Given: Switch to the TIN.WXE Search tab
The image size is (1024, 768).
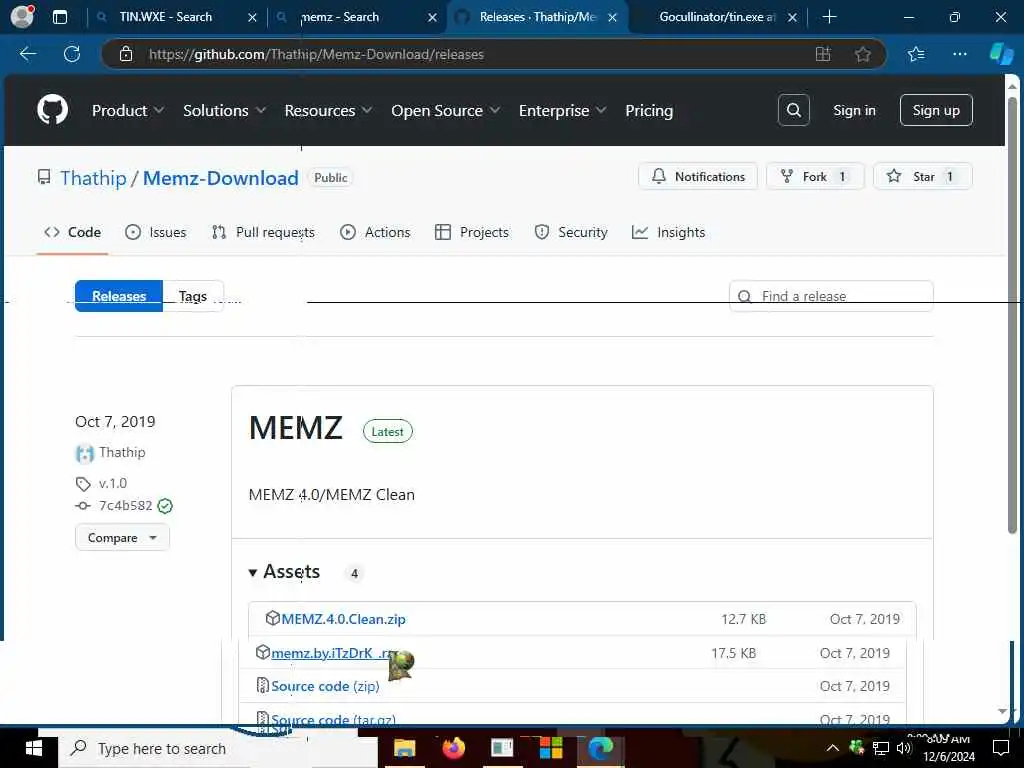Looking at the screenshot, I should (x=166, y=17).
